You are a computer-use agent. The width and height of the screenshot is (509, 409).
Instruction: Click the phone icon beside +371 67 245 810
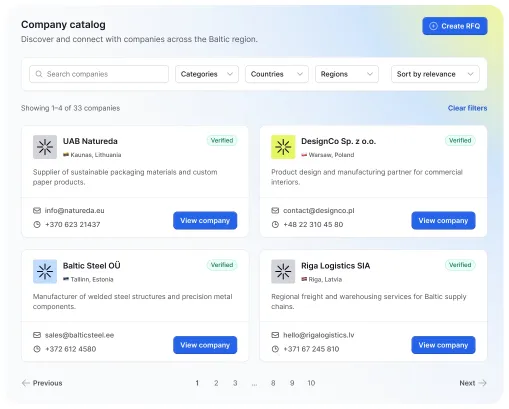(275, 349)
